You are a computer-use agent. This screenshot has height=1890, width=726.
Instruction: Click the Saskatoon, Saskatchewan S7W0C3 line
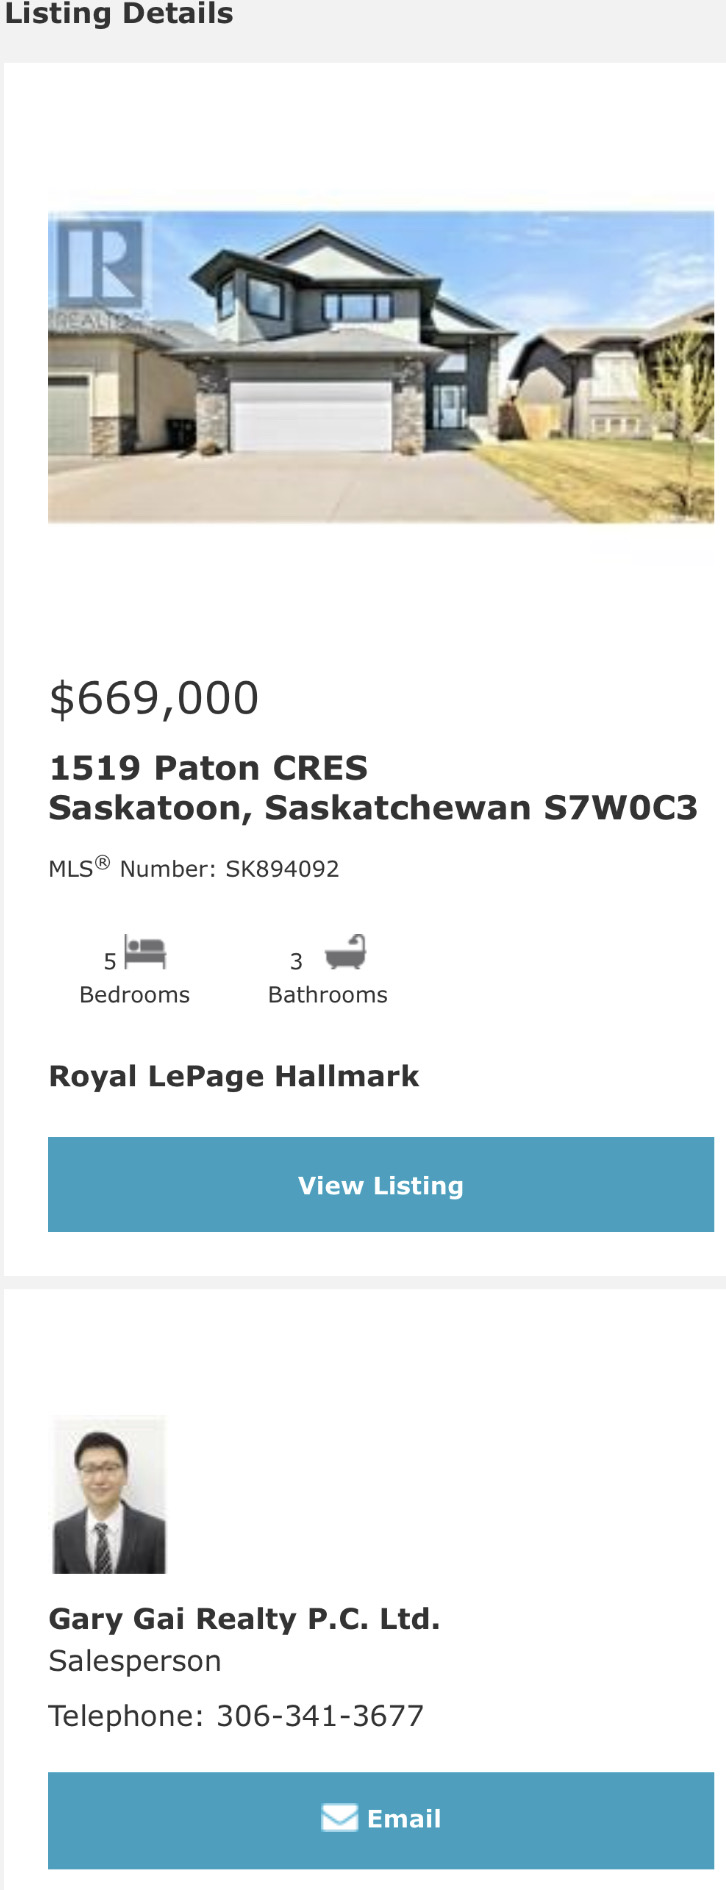click(x=372, y=808)
